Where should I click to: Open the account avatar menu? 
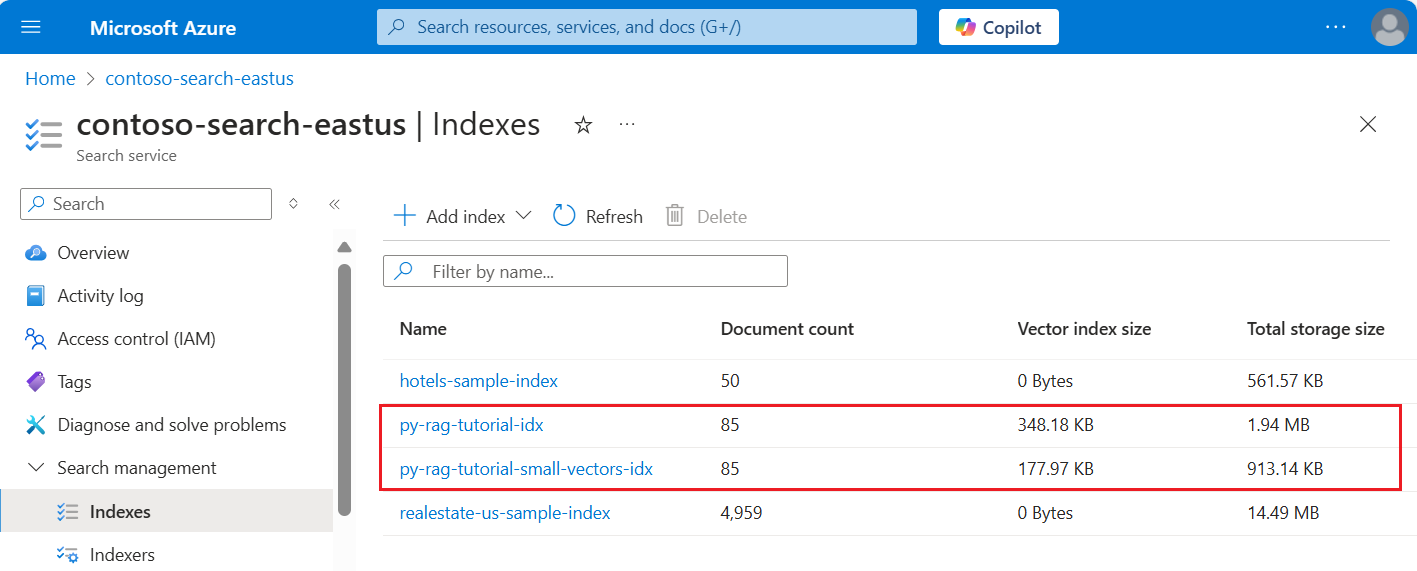coord(1390,27)
